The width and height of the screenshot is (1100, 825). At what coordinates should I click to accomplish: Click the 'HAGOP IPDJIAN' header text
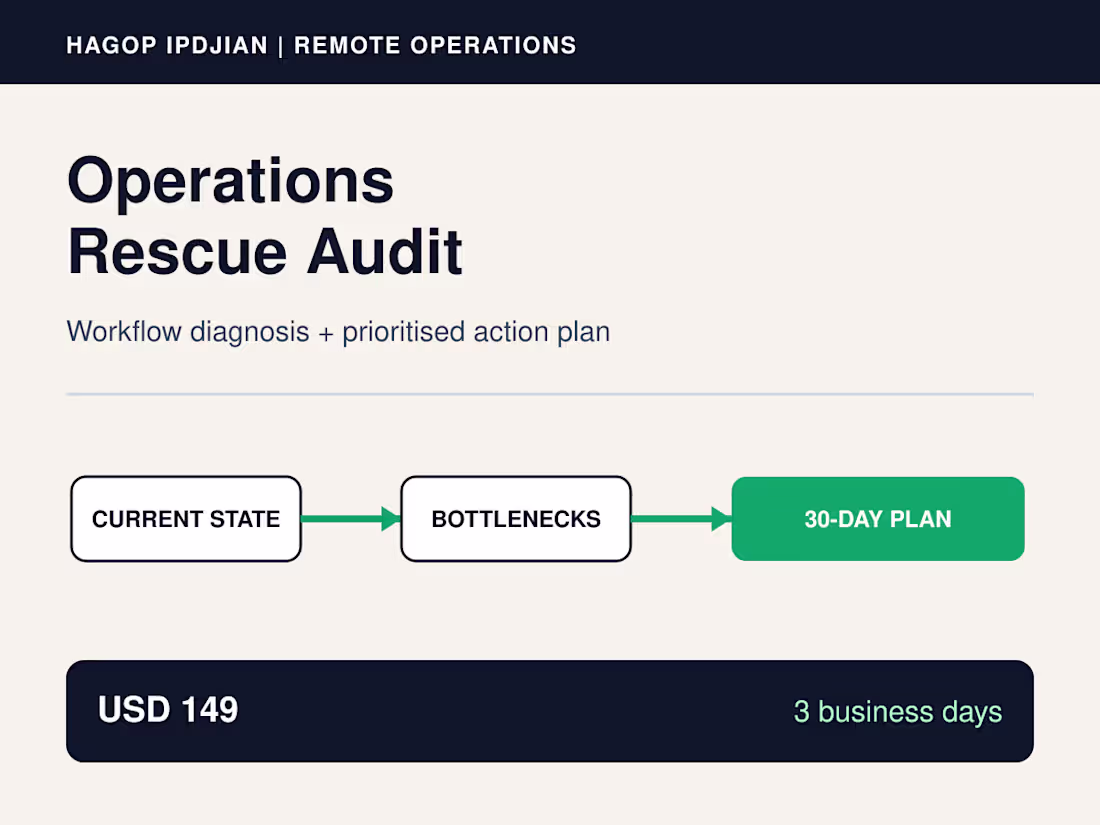[167, 46]
